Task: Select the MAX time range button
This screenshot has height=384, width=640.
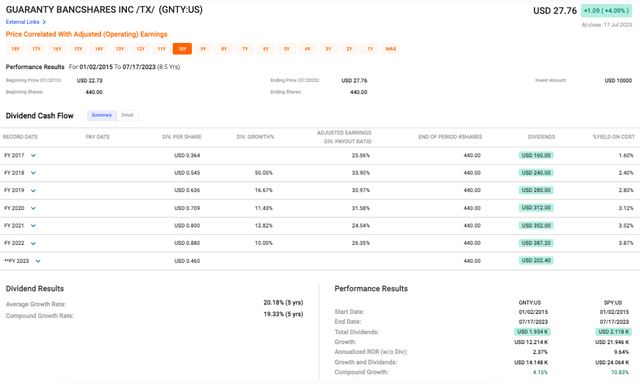Action: (391, 49)
